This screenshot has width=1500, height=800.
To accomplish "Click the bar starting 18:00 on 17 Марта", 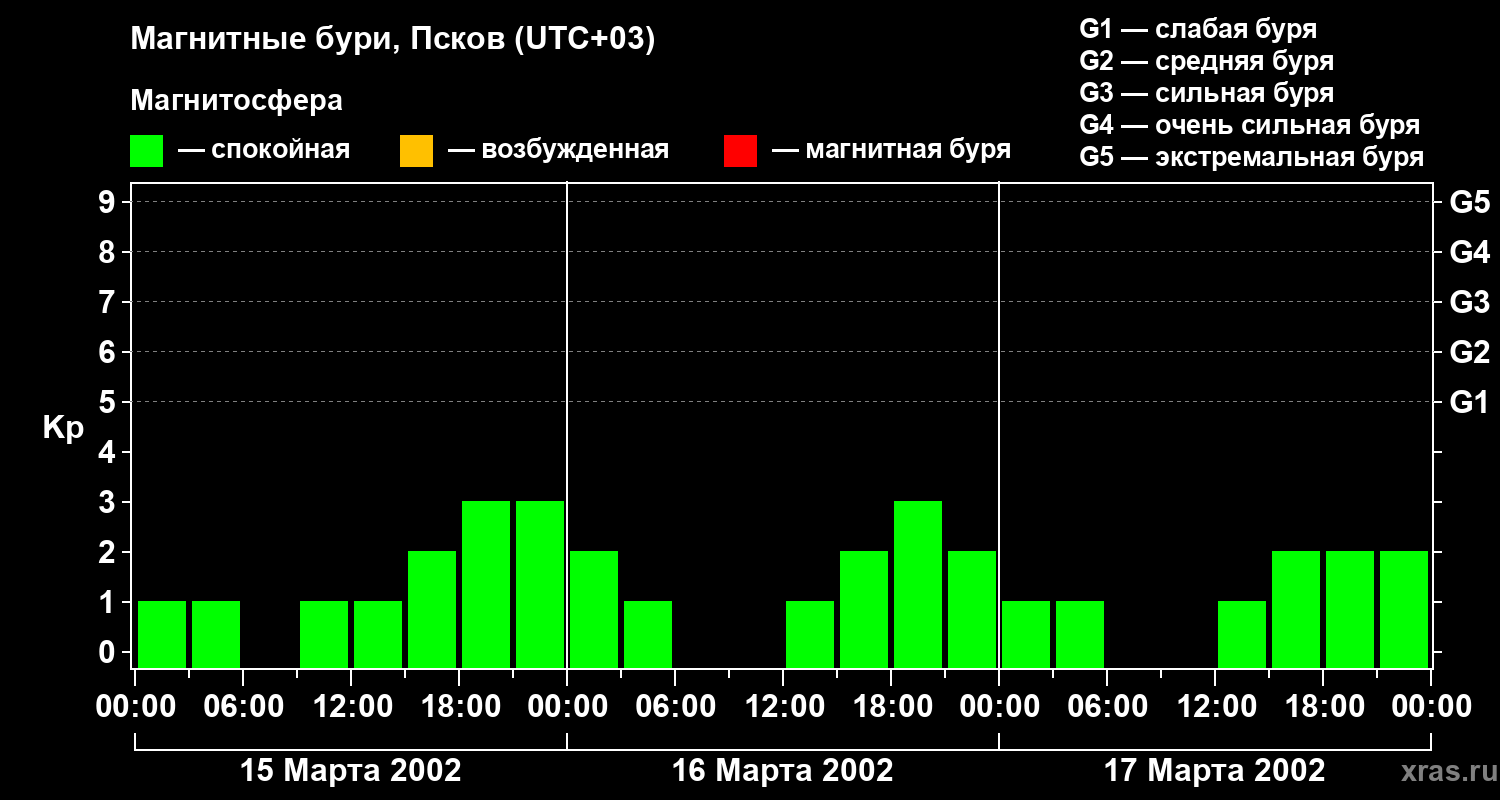I will click(1350, 609).
